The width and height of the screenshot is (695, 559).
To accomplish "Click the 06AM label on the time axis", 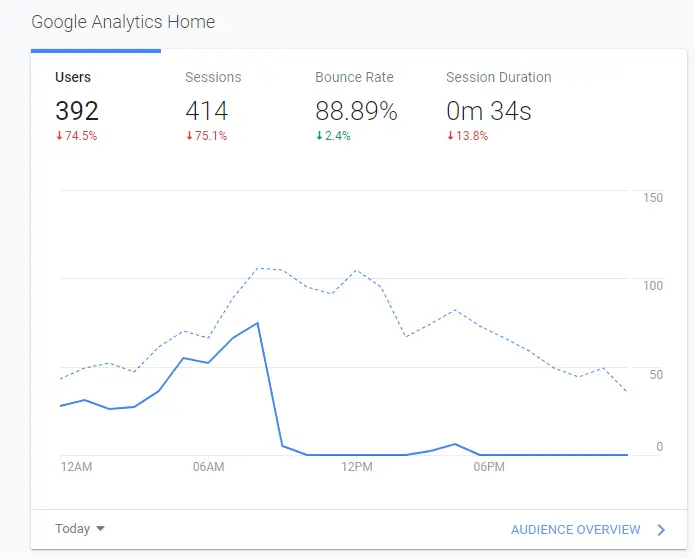I will tap(208, 467).
